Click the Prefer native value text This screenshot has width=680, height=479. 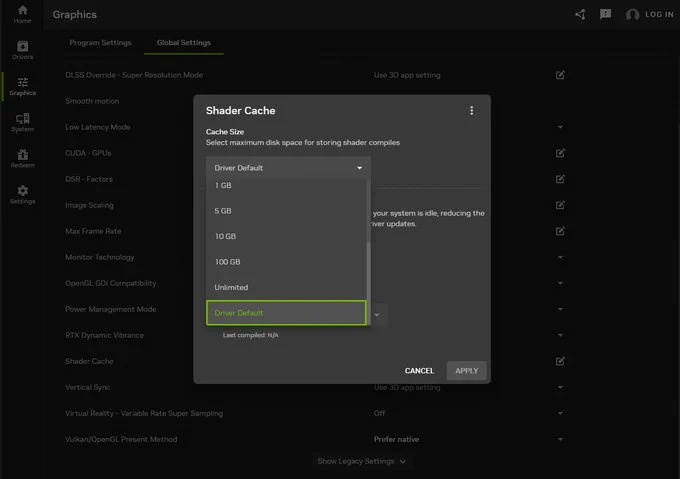tap(396, 439)
